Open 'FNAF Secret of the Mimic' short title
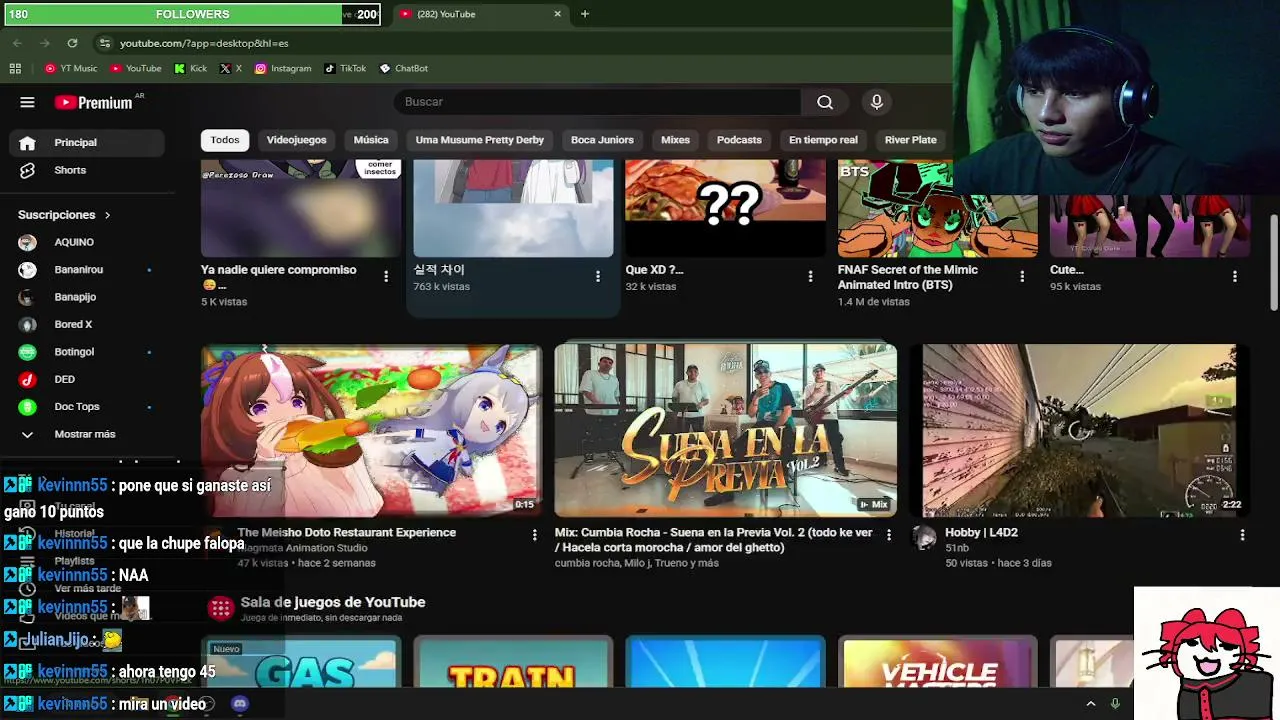 coord(908,277)
